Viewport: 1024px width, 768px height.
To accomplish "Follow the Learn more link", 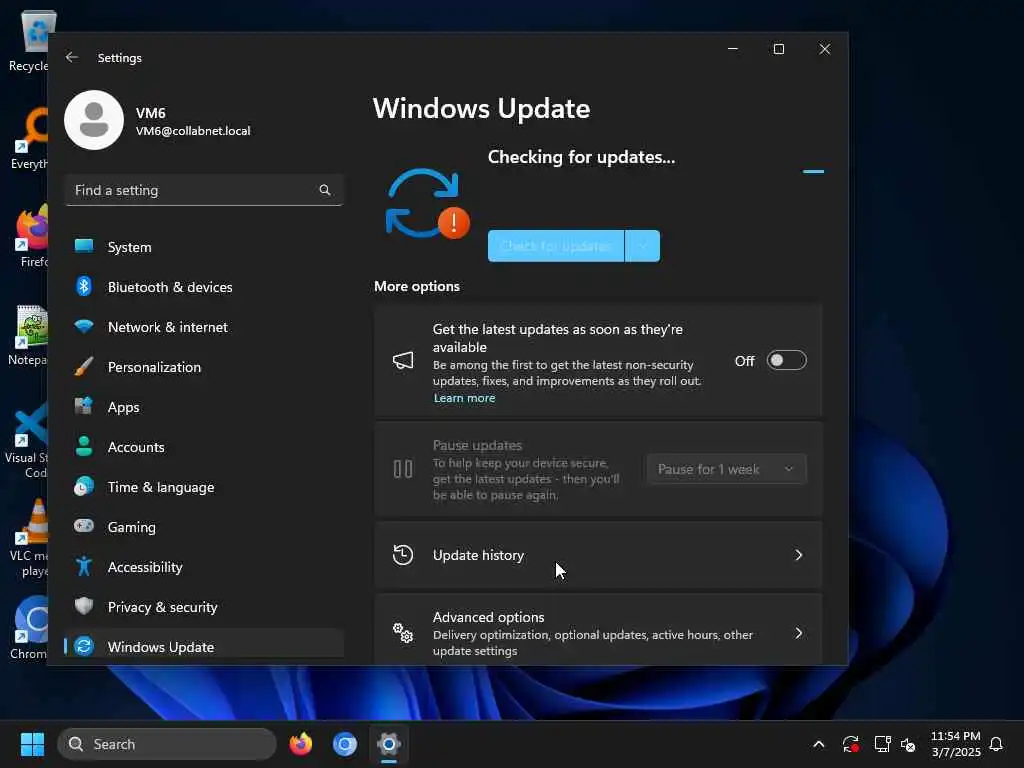I will tap(464, 398).
